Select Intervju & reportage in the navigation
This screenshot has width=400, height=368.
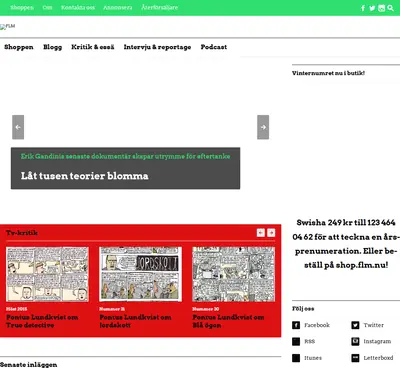point(157,47)
